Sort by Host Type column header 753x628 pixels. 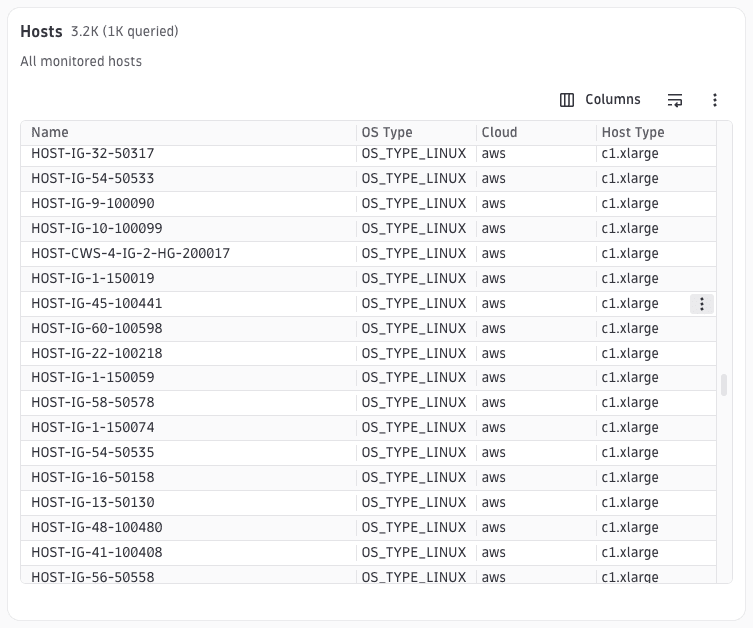633,133
